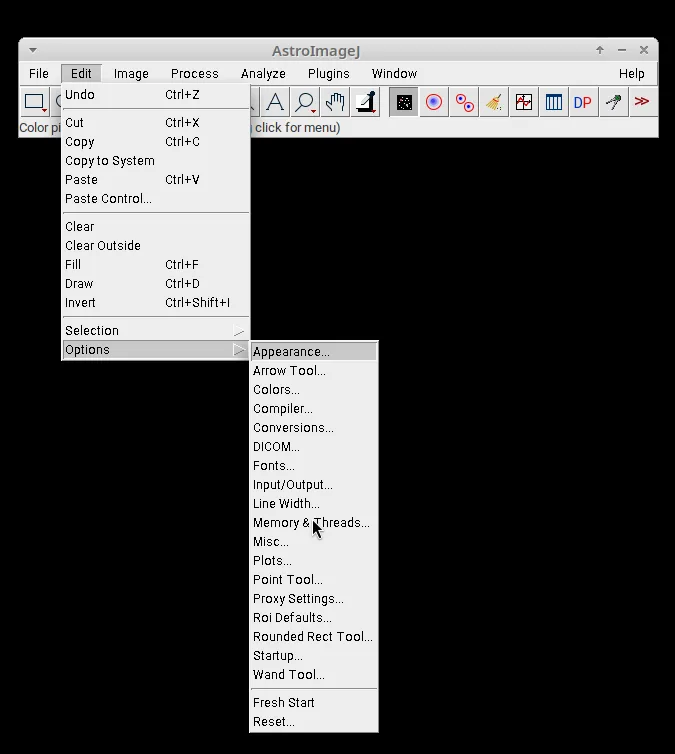Click Fresh Start in Options submenu
This screenshot has height=754, width=675.
coord(284,703)
